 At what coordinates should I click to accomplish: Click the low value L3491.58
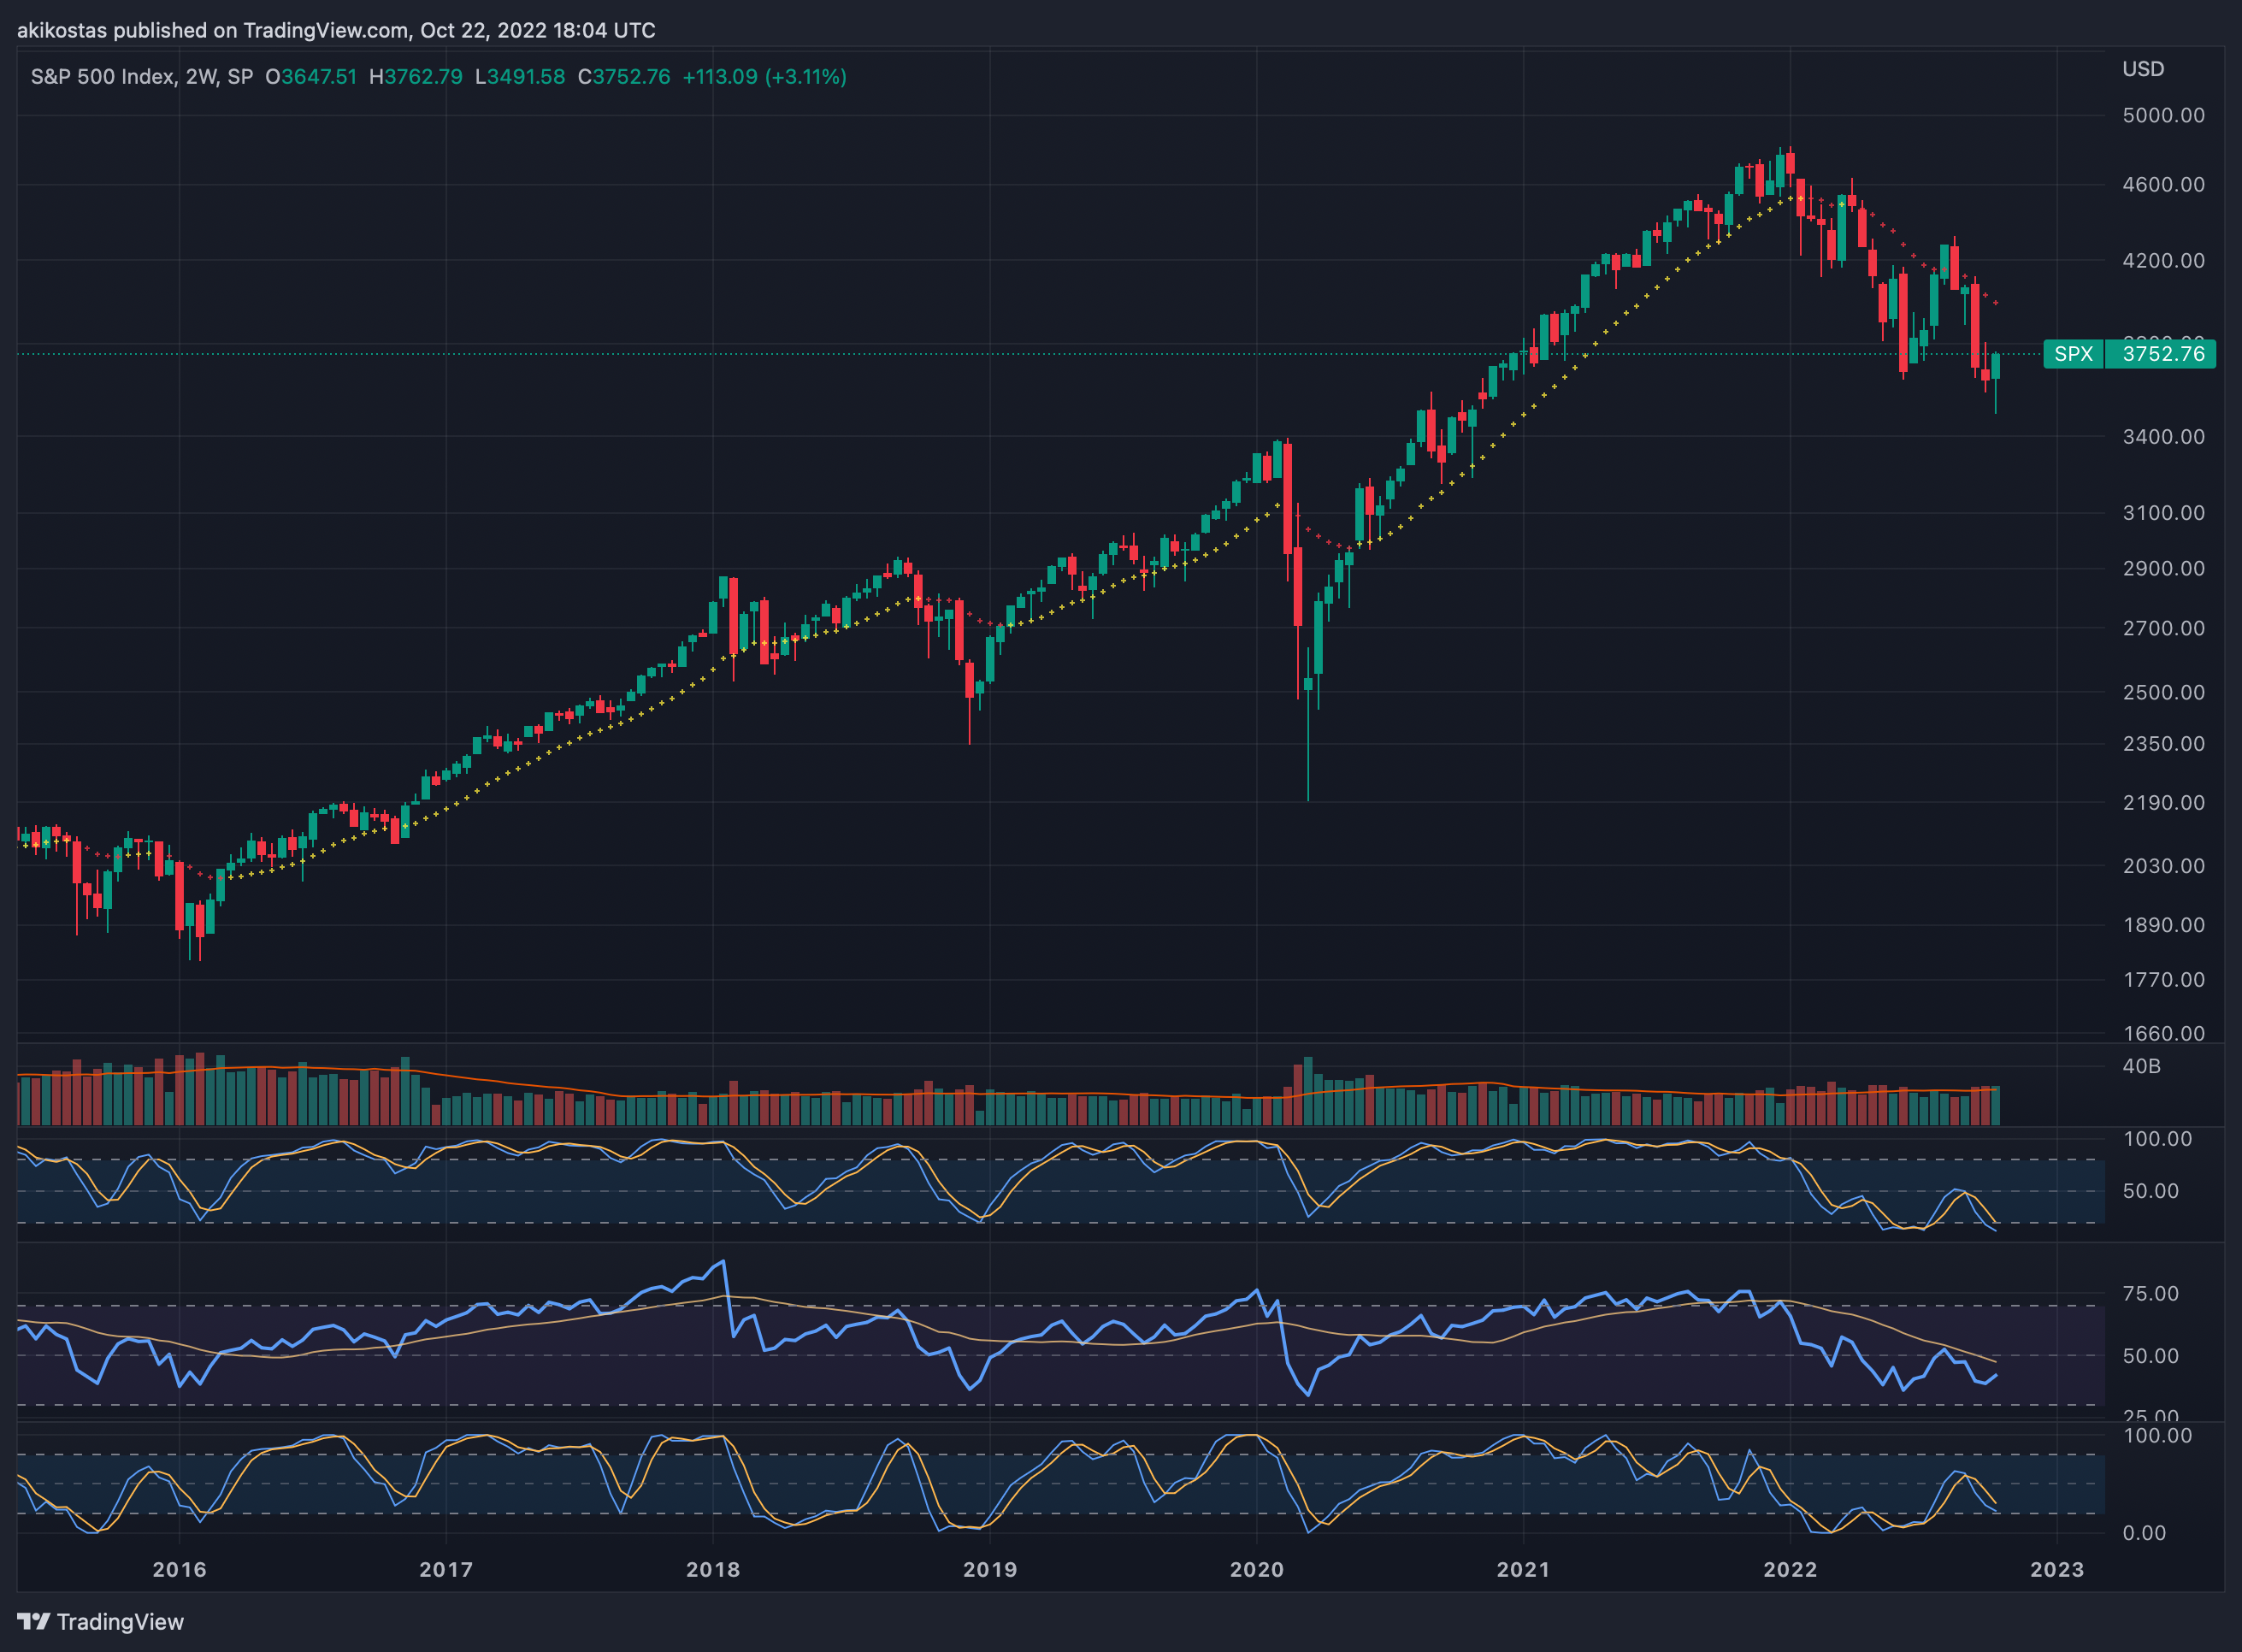[x=520, y=77]
